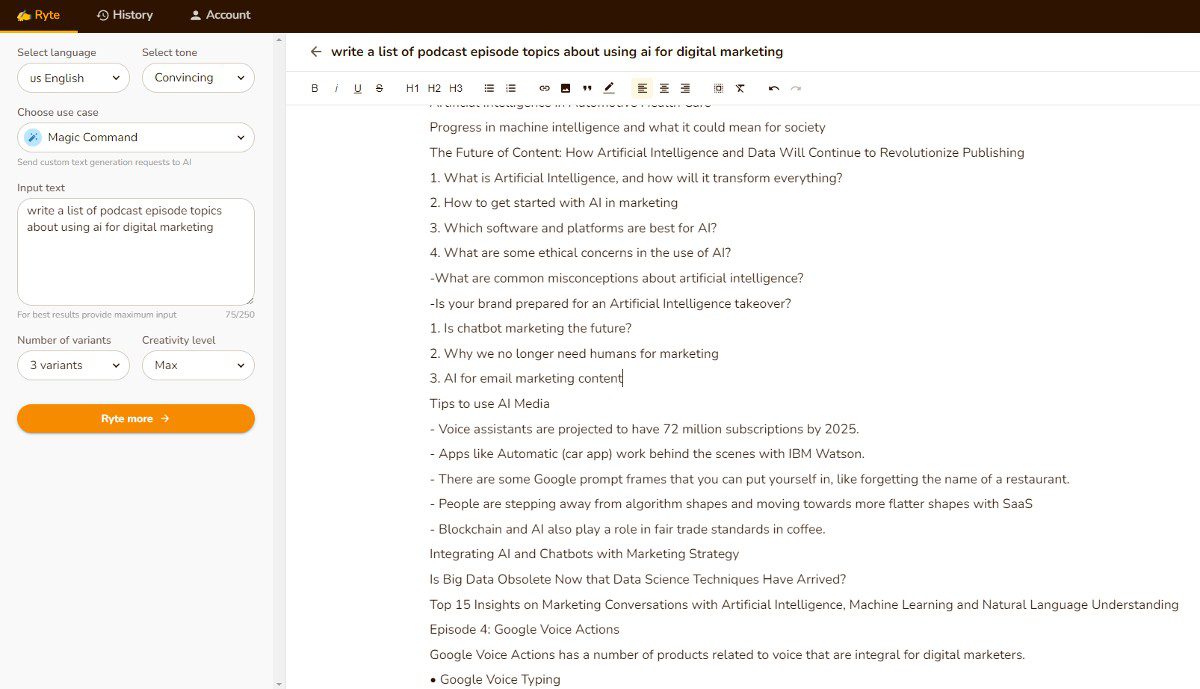Clear text formatting
This screenshot has height=689, width=1200.
(x=740, y=88)
